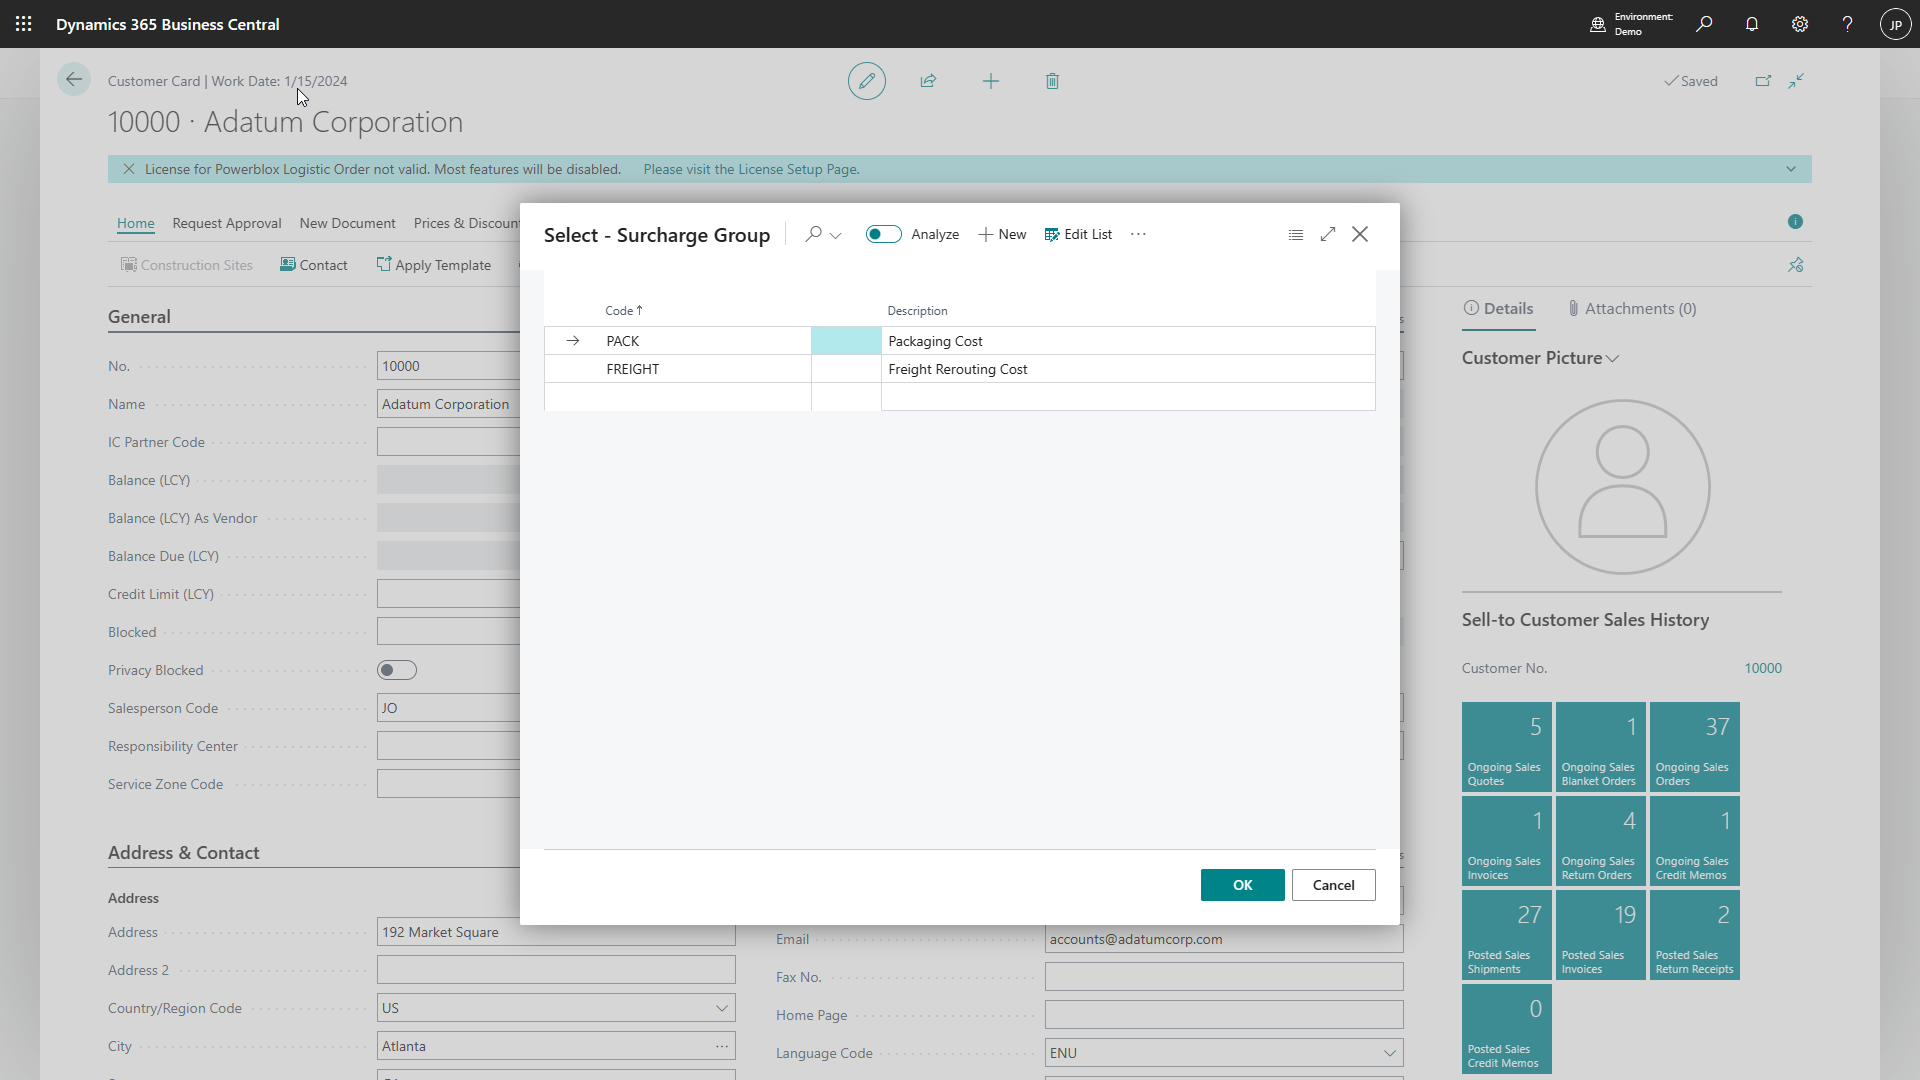This screenshot has height=1080, width=1920.
Task: Search in the Surcharge Group dialog
Action: [x=814, y=234]
